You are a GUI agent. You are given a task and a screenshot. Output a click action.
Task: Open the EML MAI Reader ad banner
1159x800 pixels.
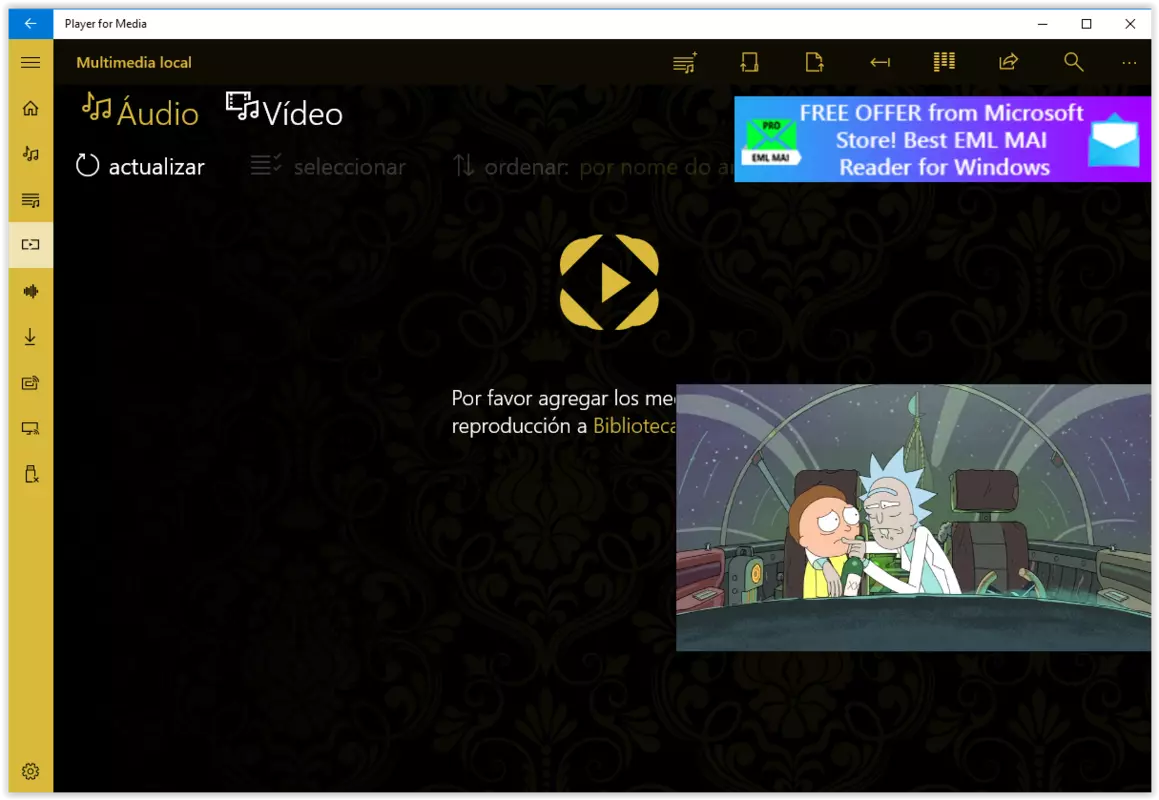pyautogui.click(x=942, y=140)
